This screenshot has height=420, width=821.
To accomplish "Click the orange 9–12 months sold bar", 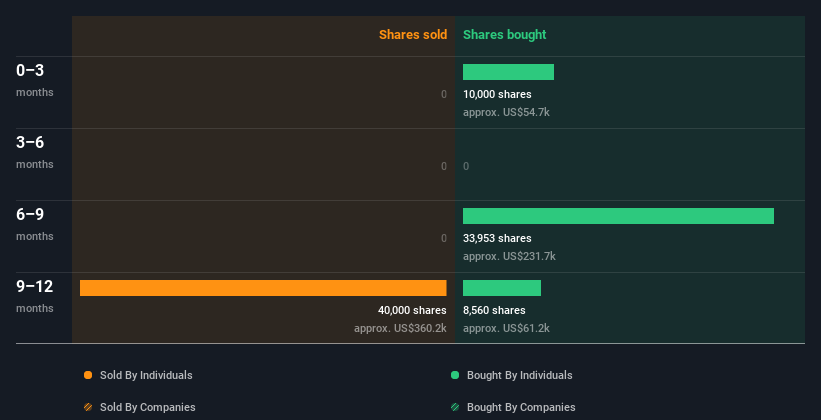I will 263,288.
